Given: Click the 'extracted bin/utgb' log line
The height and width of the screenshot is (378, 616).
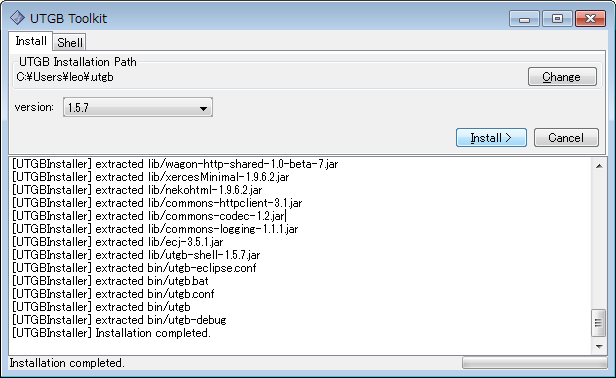Looking at the screenshot, I should pyautogui.click(x=101, y=306).
